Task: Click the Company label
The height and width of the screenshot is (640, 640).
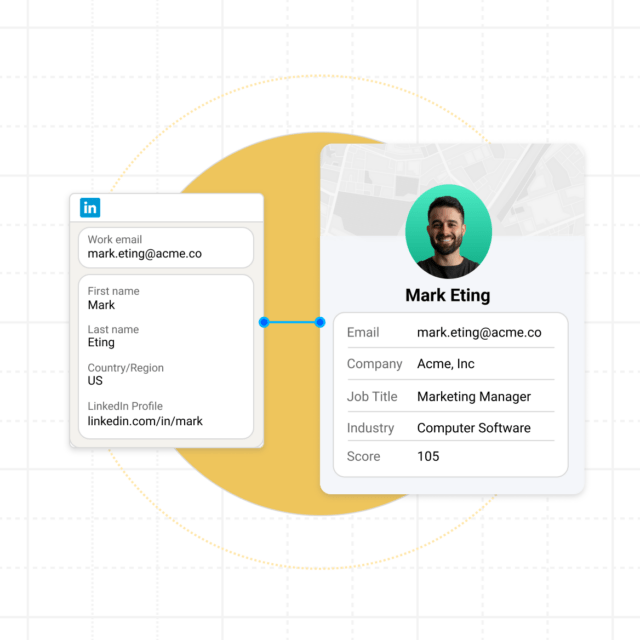Action: (374, 364)
